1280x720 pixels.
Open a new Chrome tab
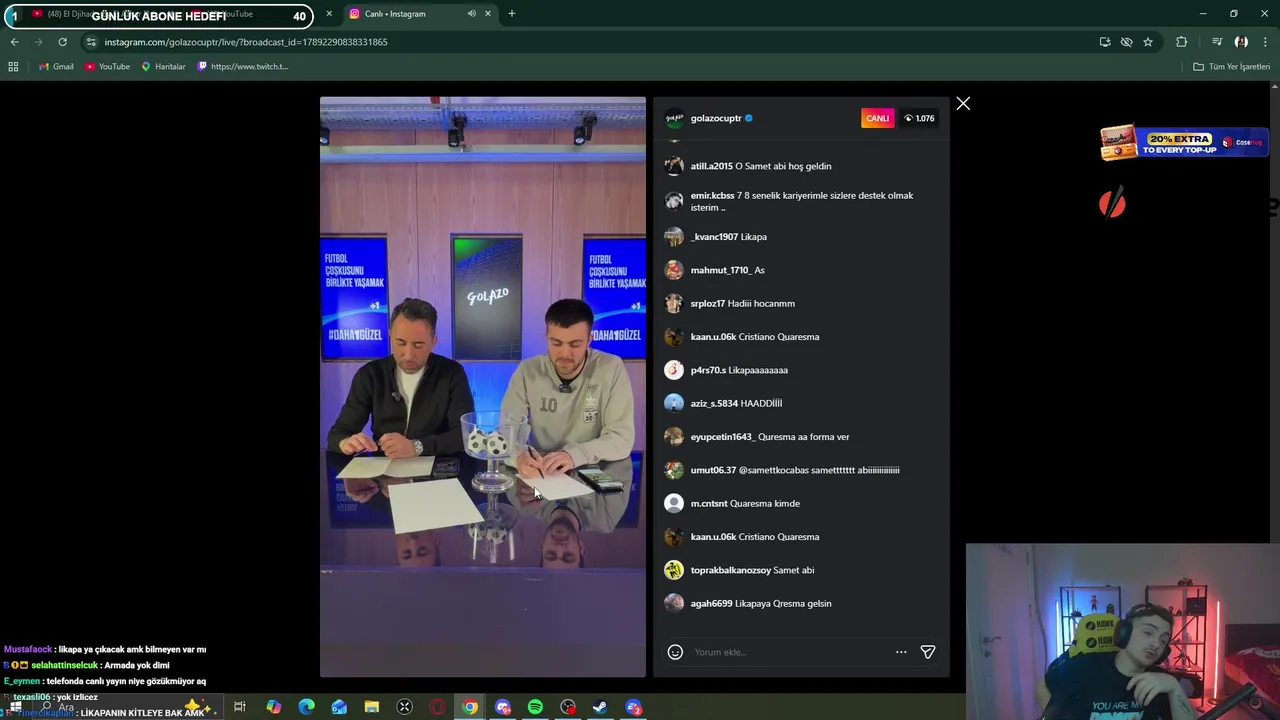511,14
